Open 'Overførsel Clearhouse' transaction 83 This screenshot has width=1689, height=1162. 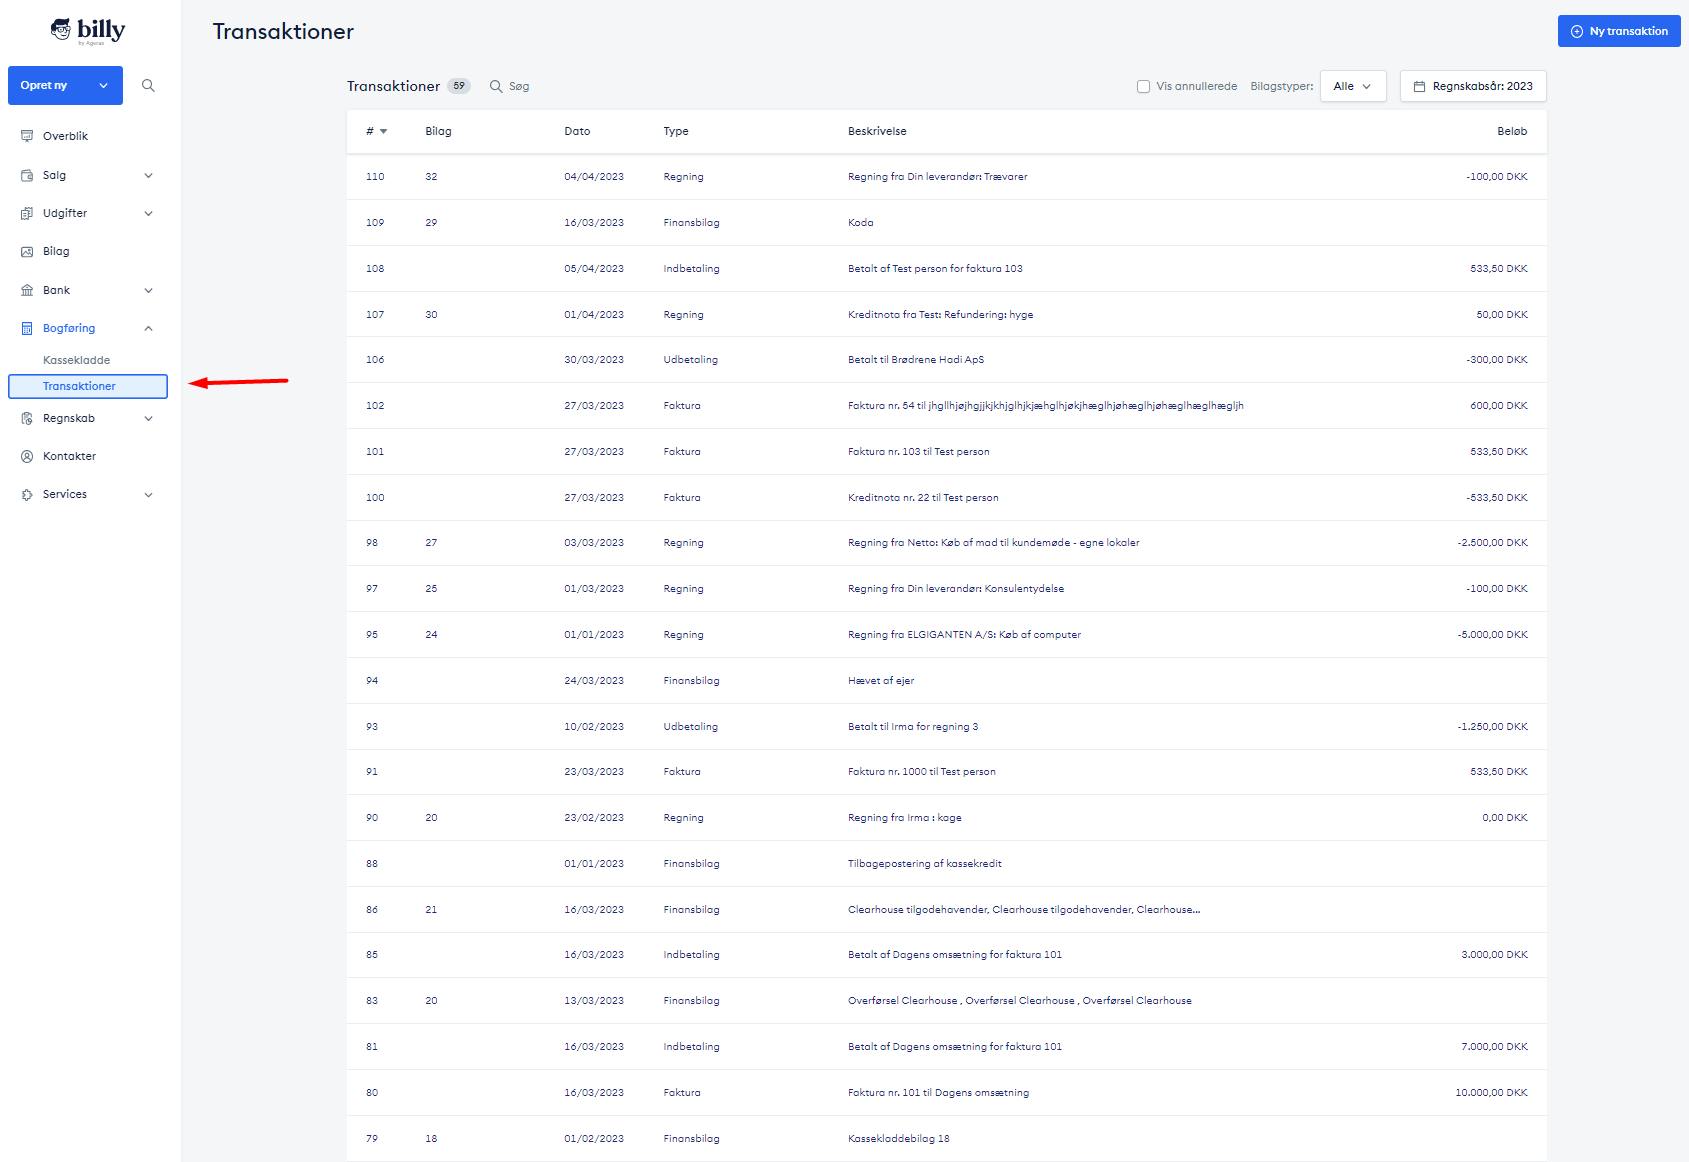pyautogui.click(x=946, y=1001)
